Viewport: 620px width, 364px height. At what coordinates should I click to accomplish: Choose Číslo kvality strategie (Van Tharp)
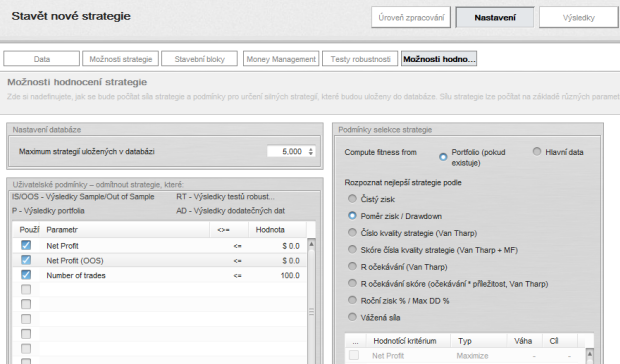click(x=352, y=232)
